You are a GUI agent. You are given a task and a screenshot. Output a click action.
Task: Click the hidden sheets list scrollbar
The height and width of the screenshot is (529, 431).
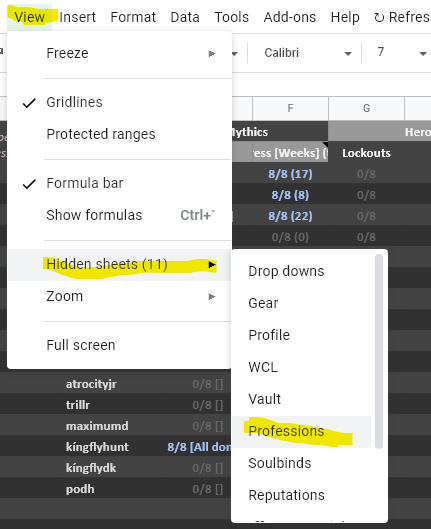379,351
